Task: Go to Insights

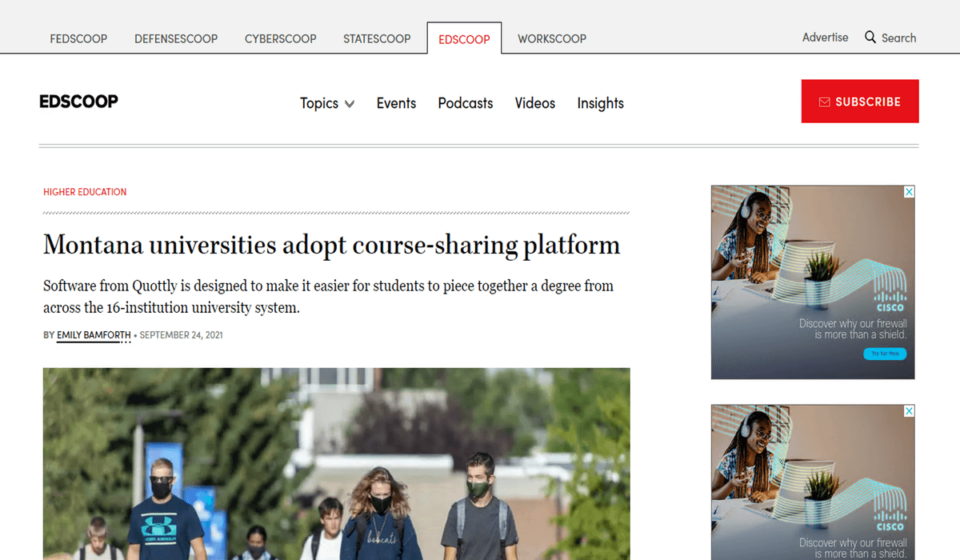Action: 600,103
